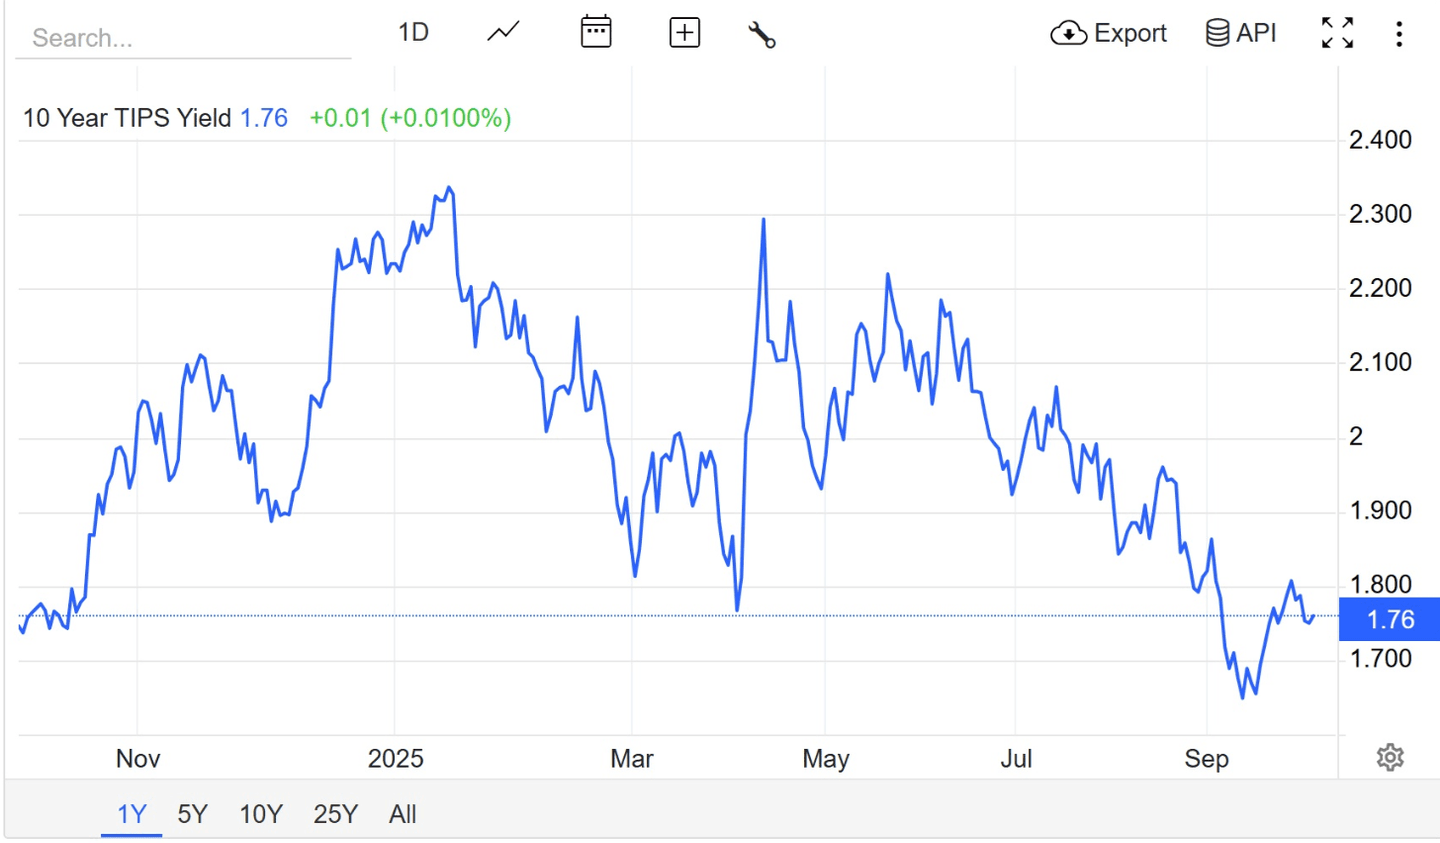
Task: Click the Sep label on time axis
Action: 1206,759
